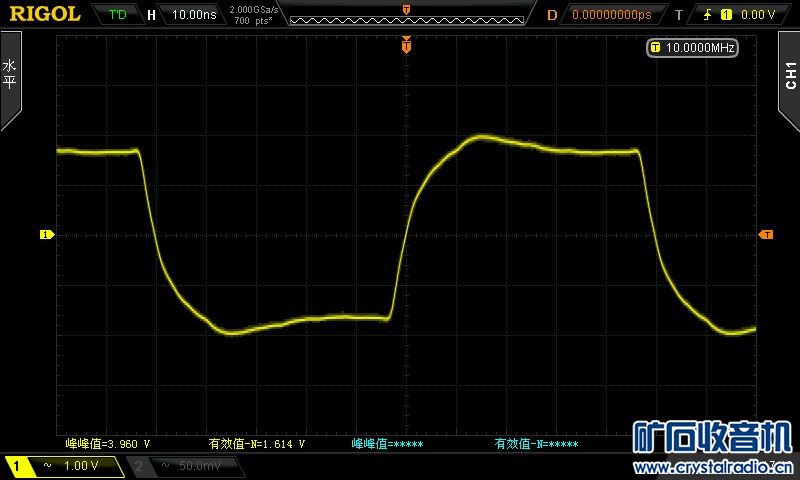Click the T trigger label in header

tap(679, 15)
